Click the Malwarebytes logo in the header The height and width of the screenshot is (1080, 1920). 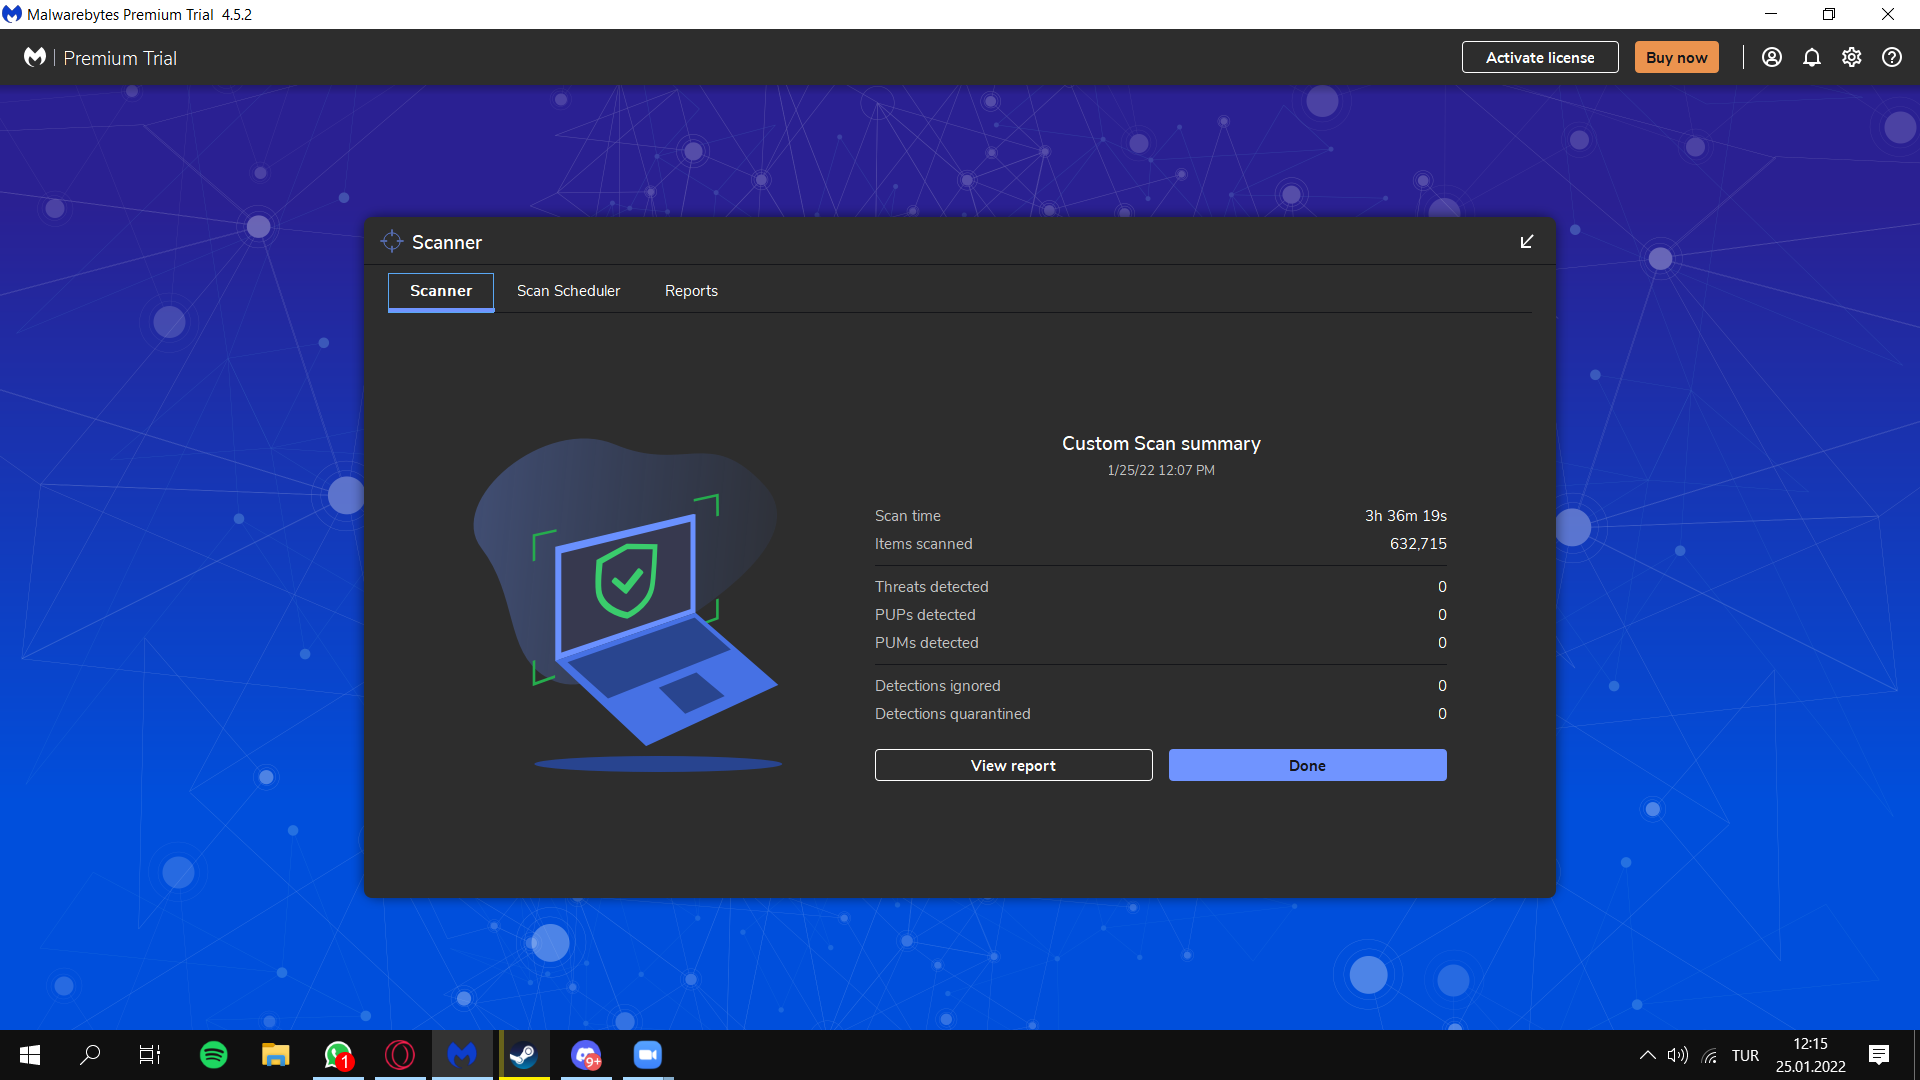pyautogui.click(x=35, y=57)
